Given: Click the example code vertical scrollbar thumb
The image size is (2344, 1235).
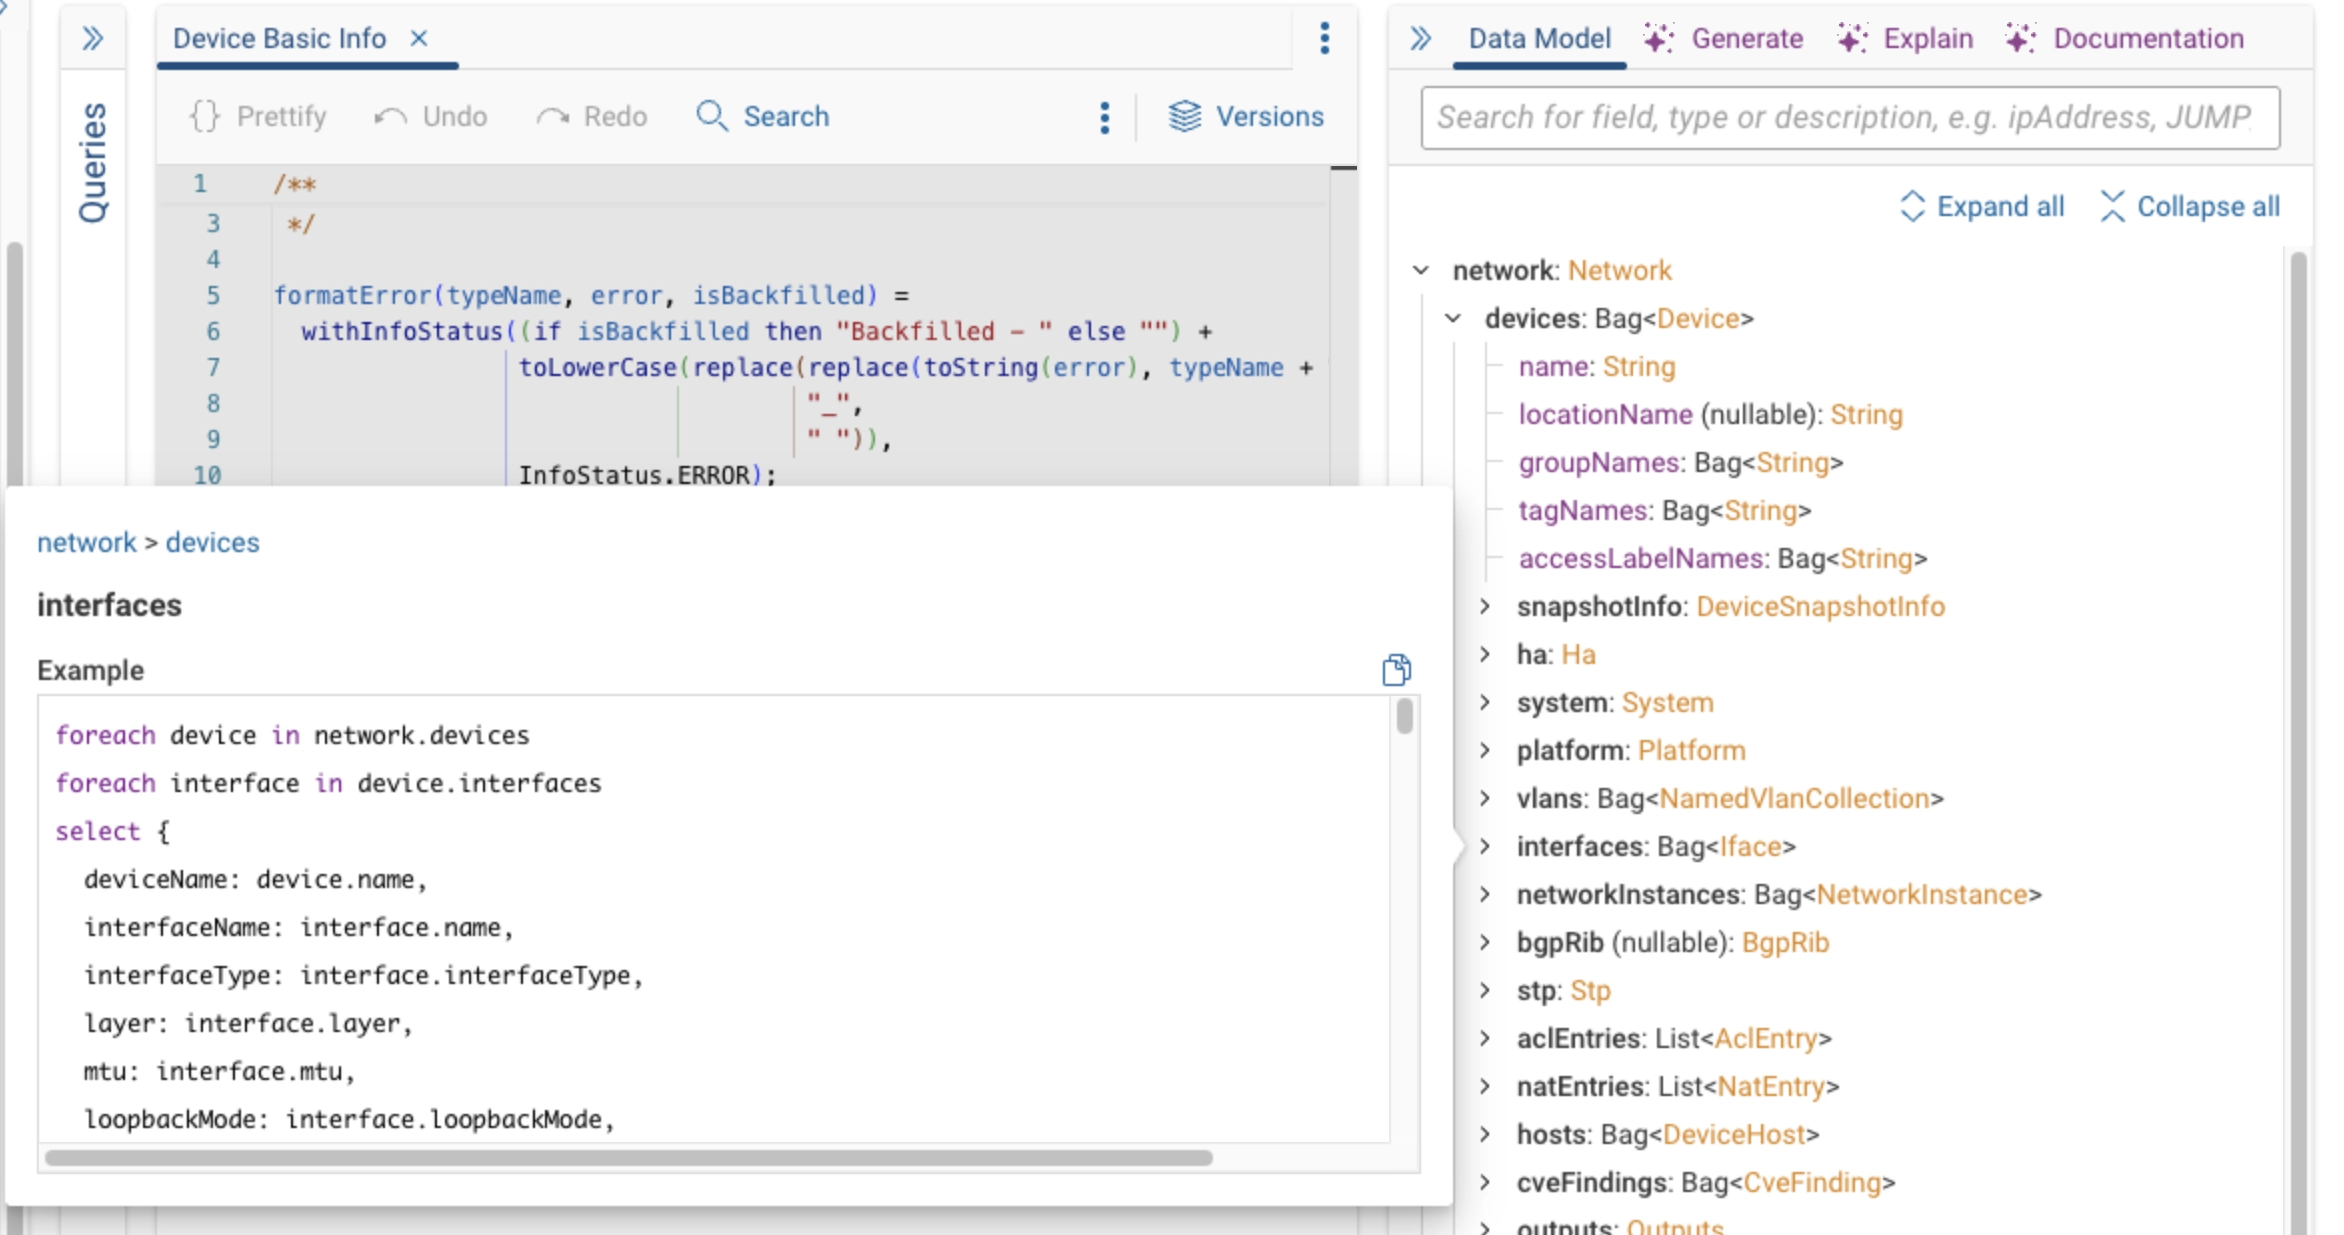Looking at the screenshot, I should 1404,716.
